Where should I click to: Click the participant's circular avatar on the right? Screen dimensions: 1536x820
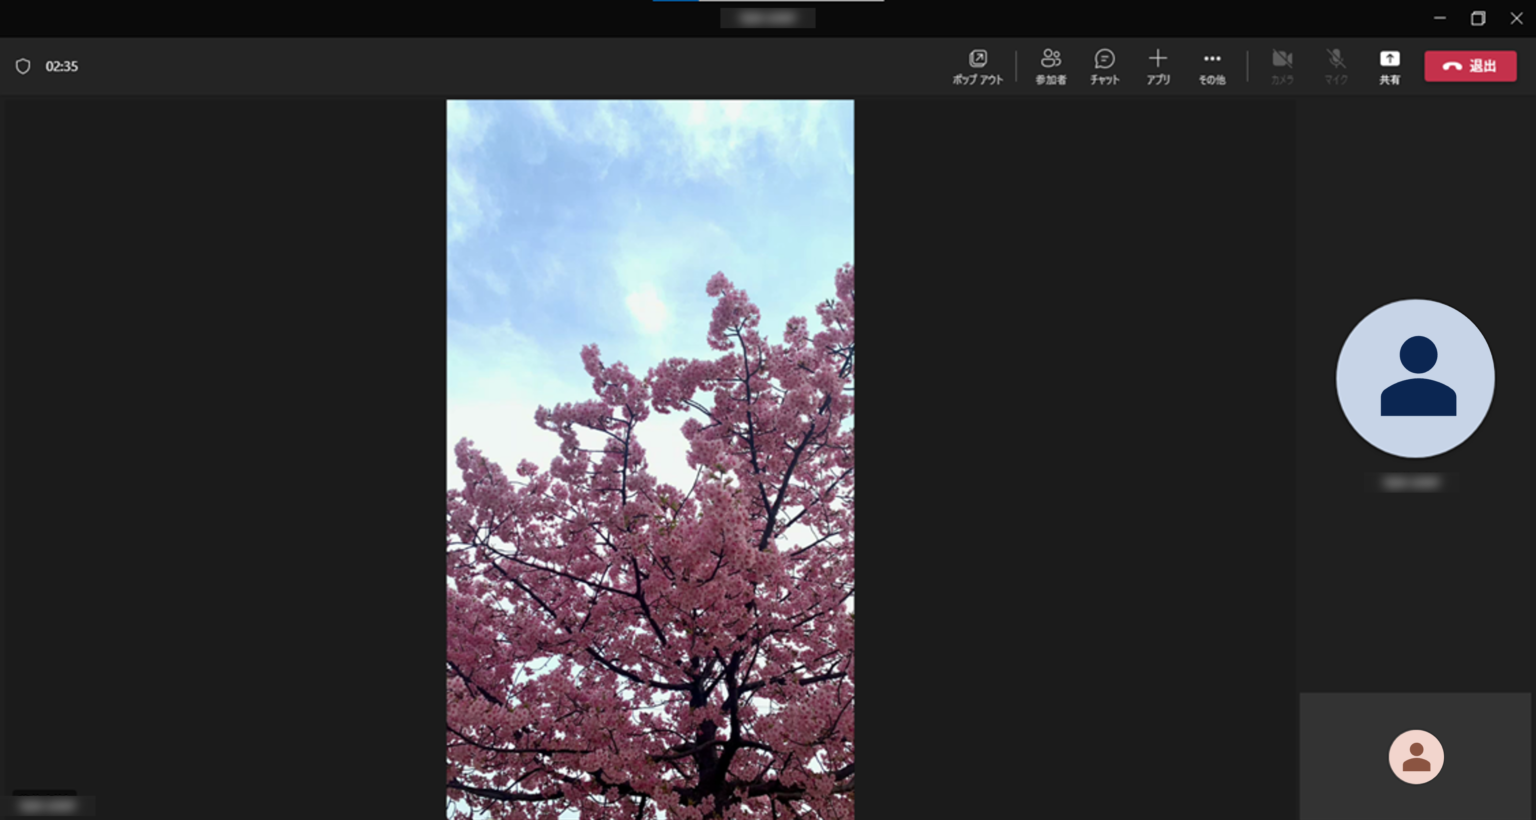coord(1415,377)
